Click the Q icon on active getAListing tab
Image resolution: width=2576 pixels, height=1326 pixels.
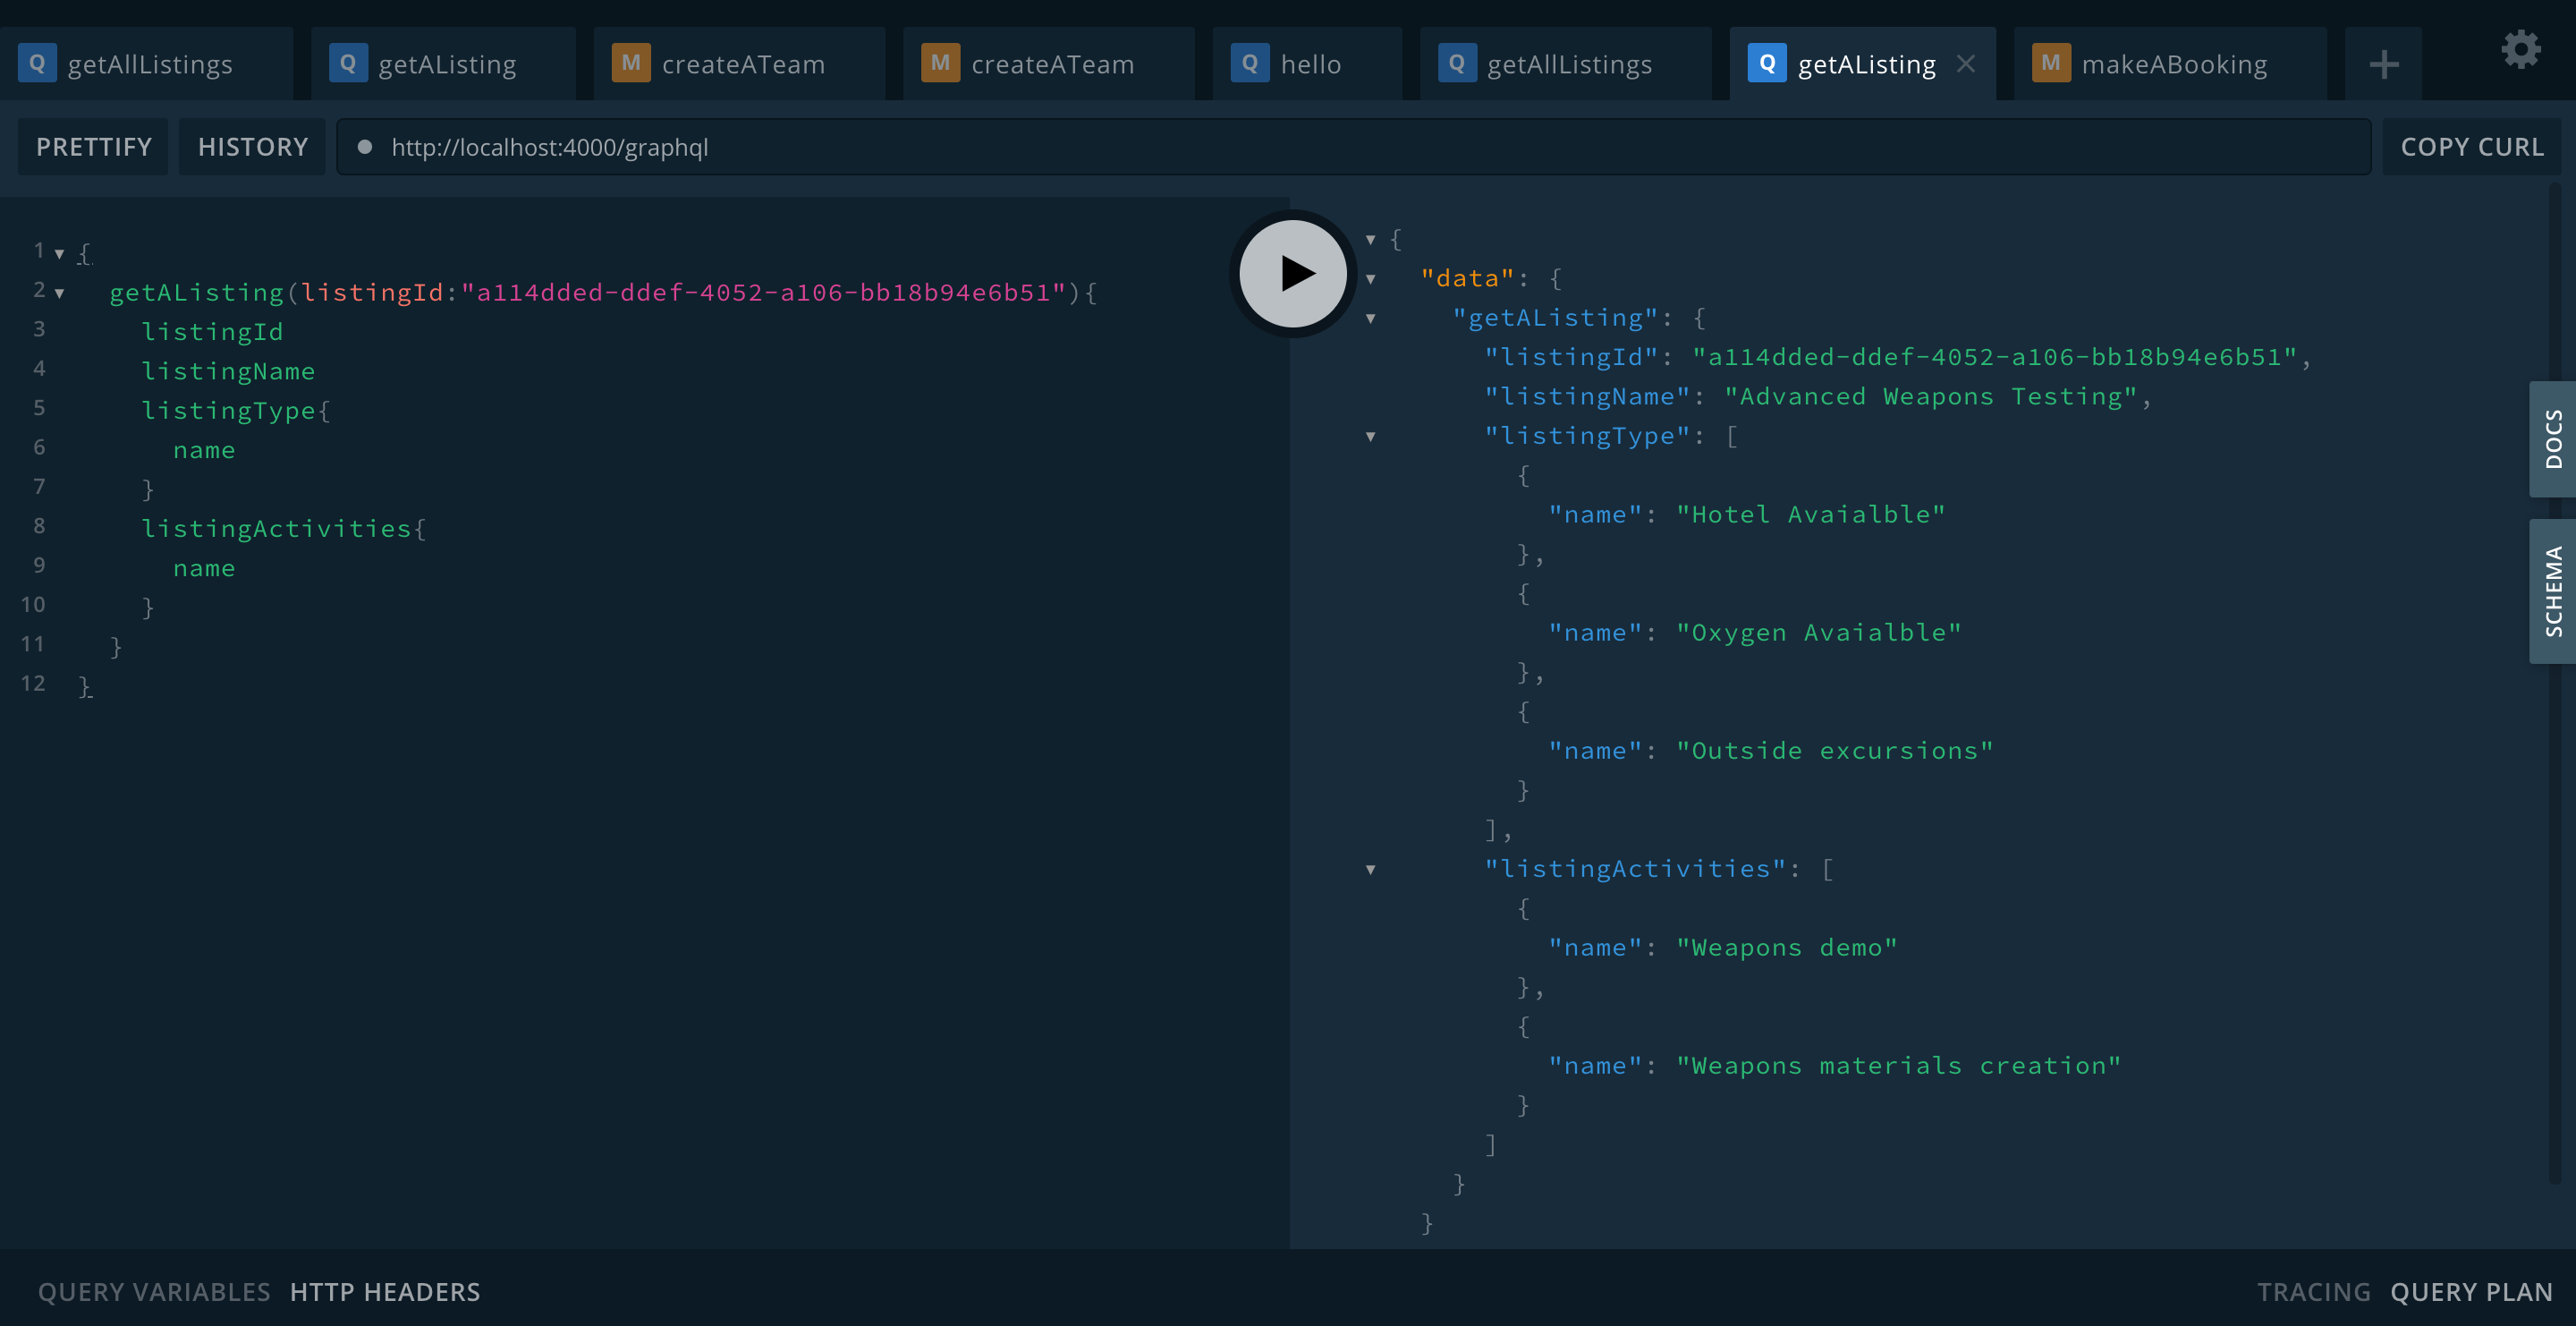pos(1766,63)
